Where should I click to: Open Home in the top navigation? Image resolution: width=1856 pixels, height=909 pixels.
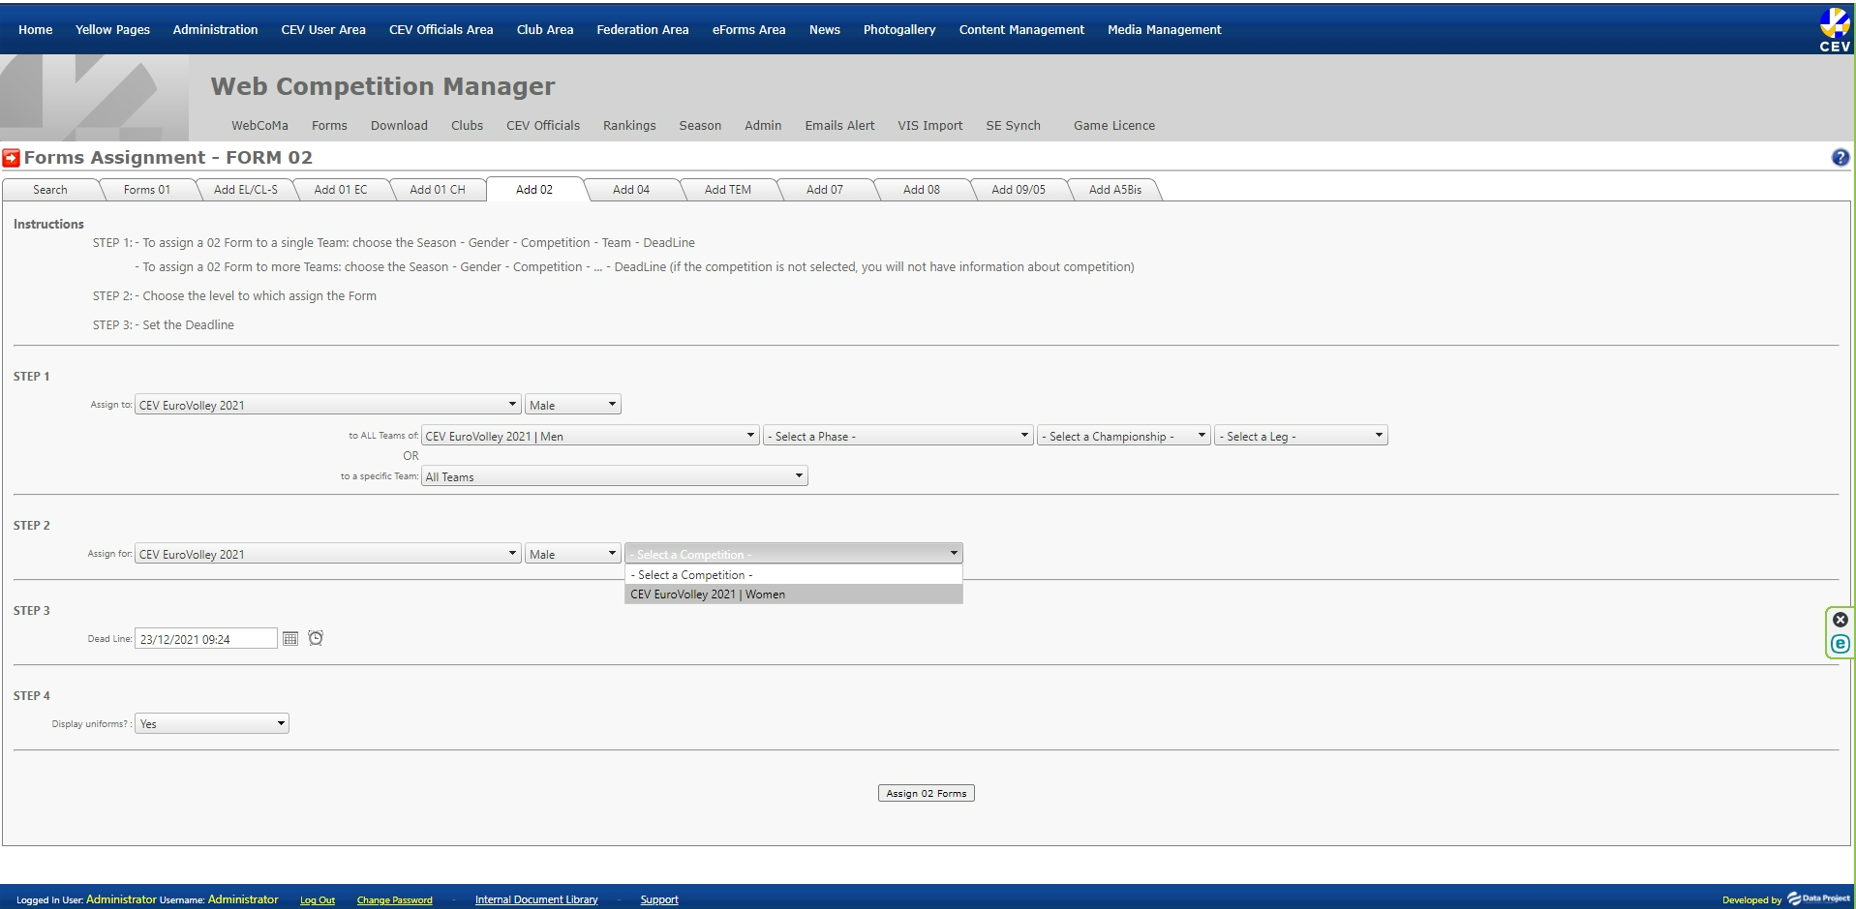35,30
